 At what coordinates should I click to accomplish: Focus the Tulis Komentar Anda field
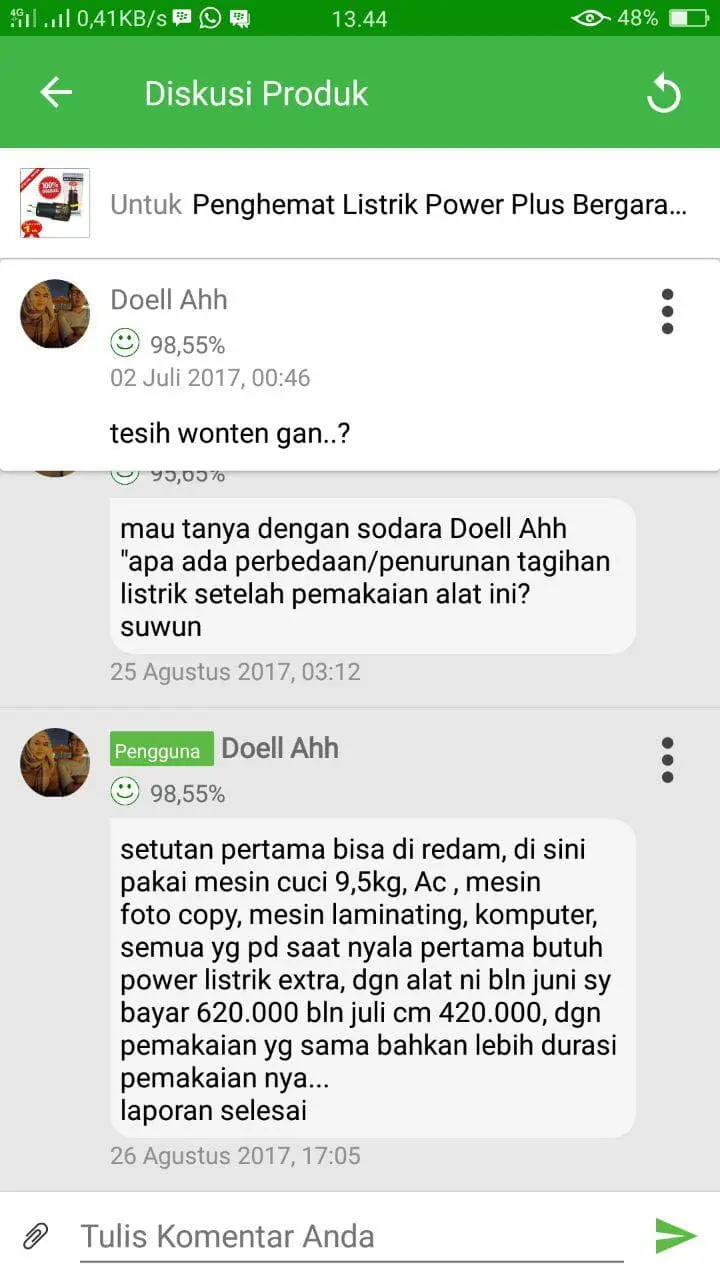tap(351, 1237)
